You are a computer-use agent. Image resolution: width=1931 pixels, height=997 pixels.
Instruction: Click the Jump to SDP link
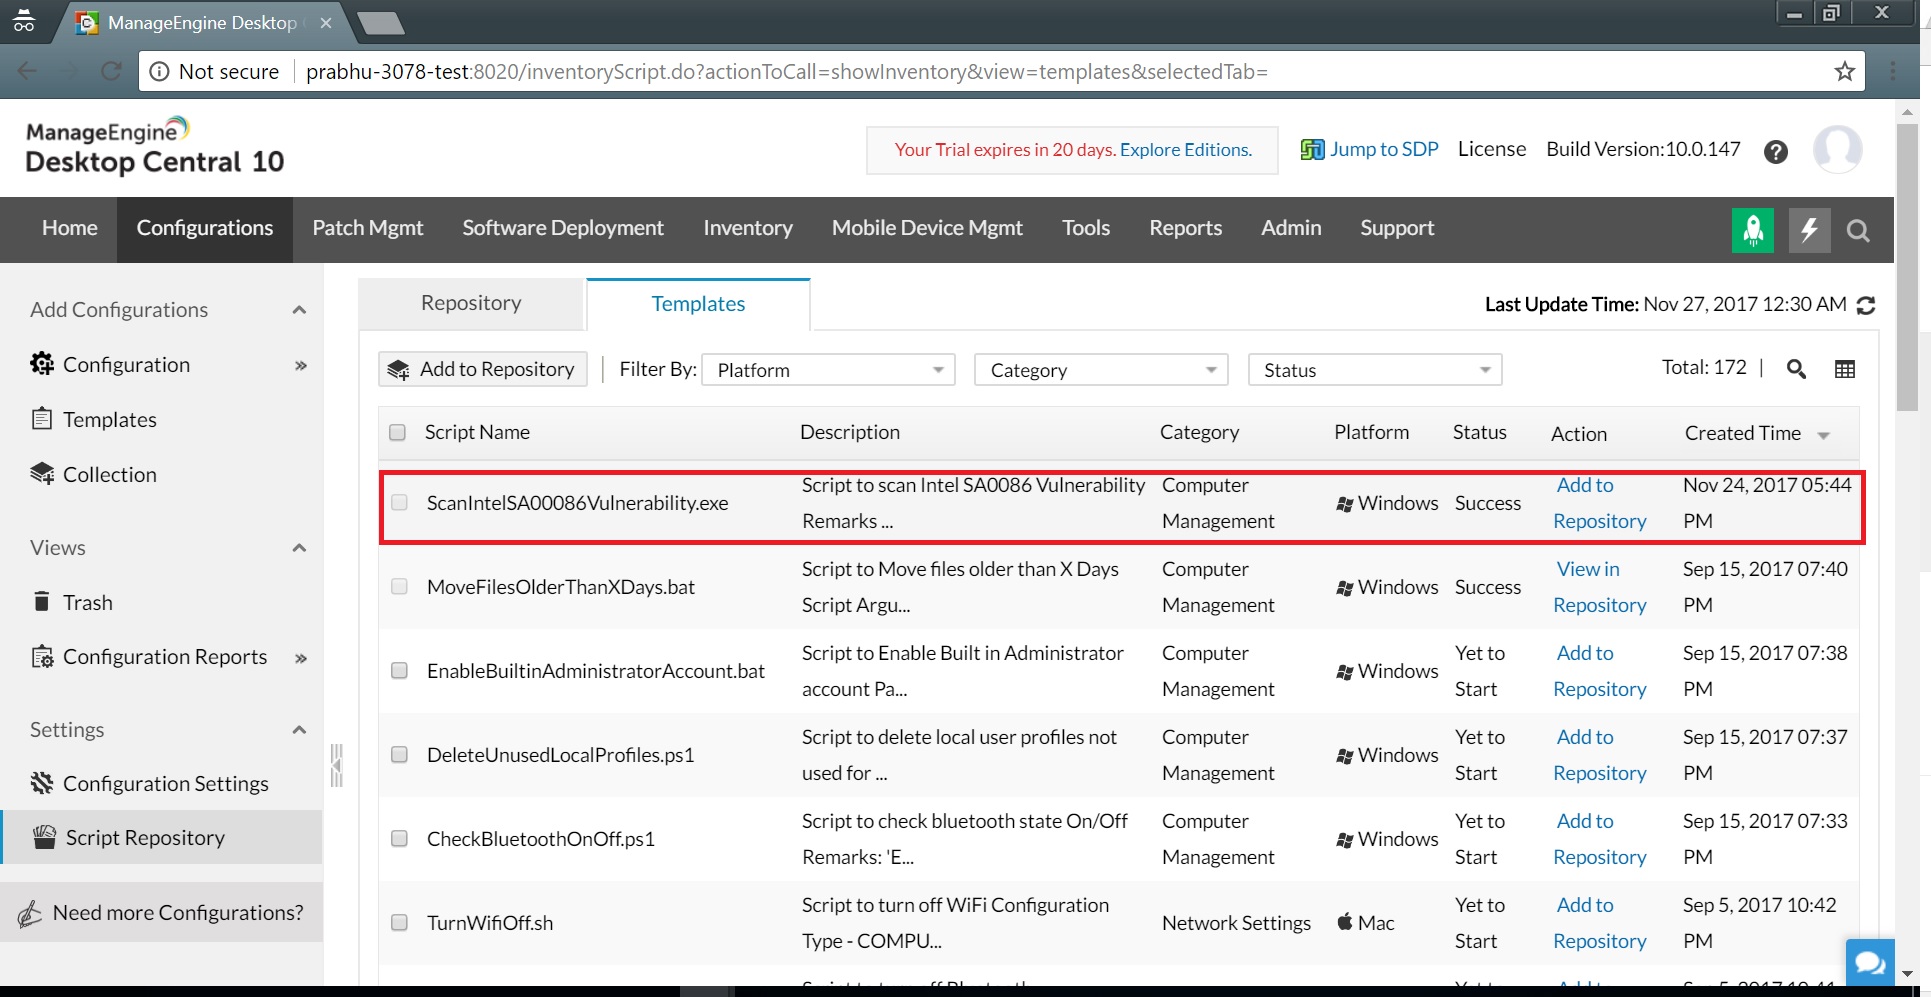pyautogui.click(x=1384, y=149)
